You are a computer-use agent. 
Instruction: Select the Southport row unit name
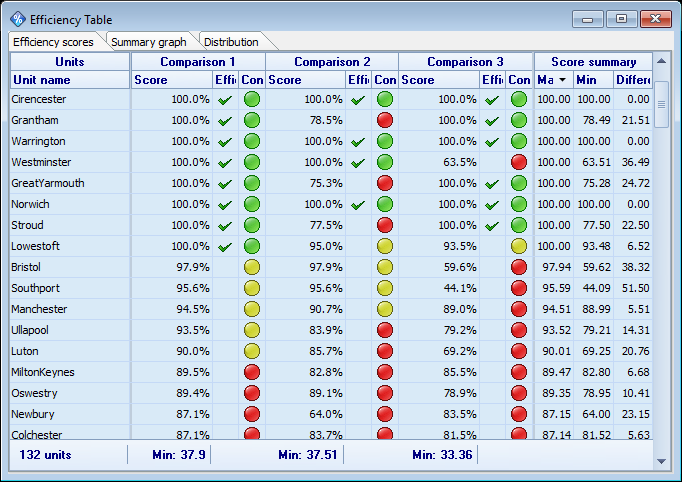[x=35, y=289]
